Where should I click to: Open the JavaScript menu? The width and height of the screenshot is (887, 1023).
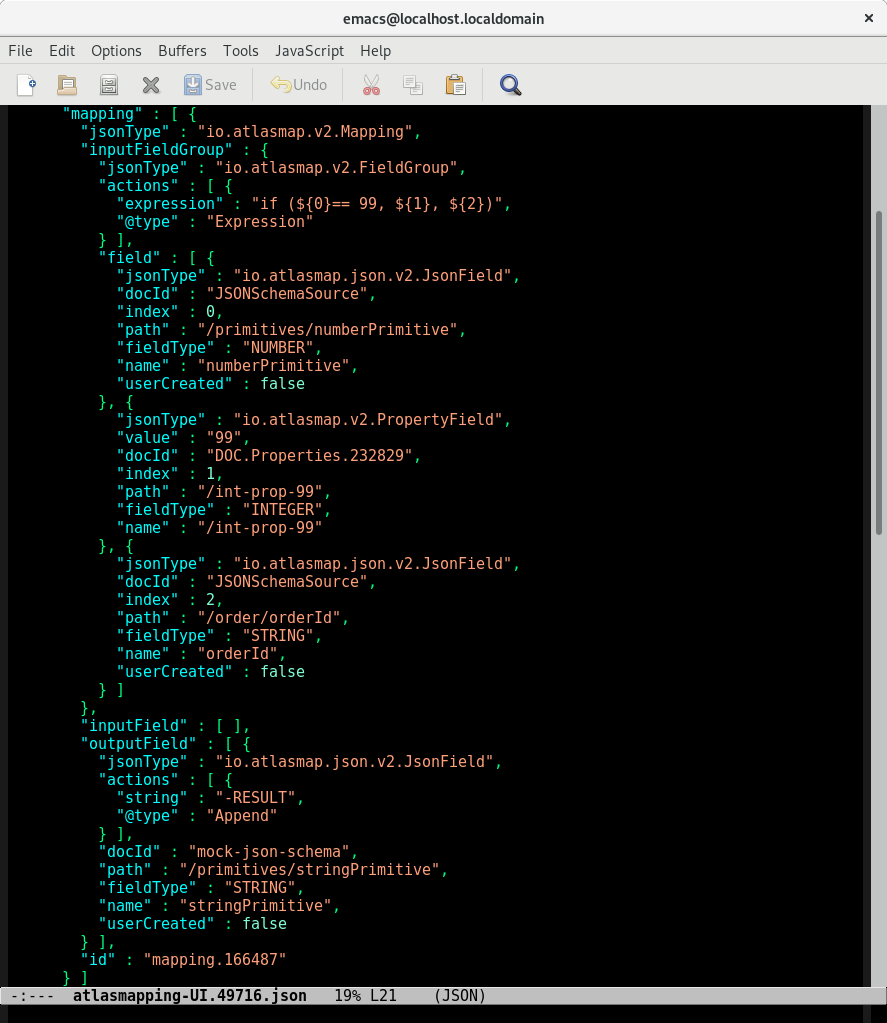coord(309,50)
